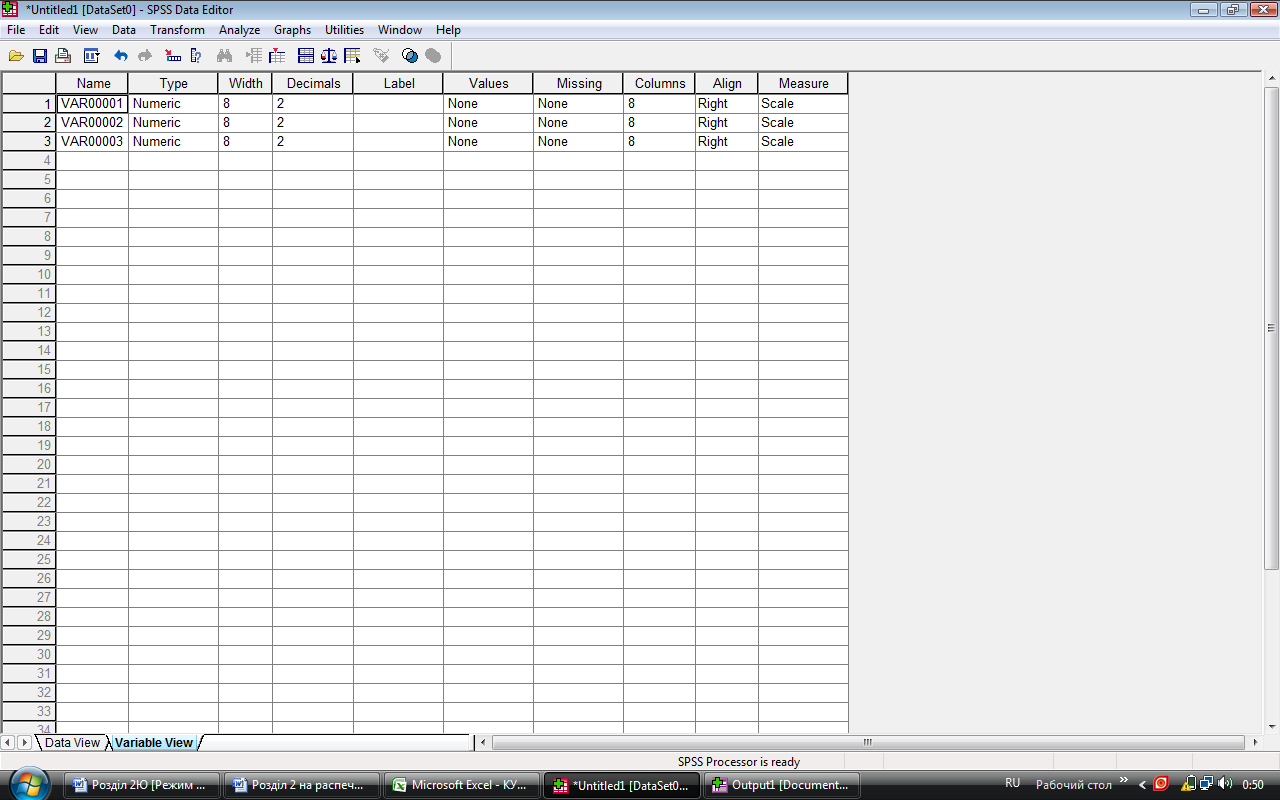Click the Measure column header
1280x800 pixels.
(803, 83)
